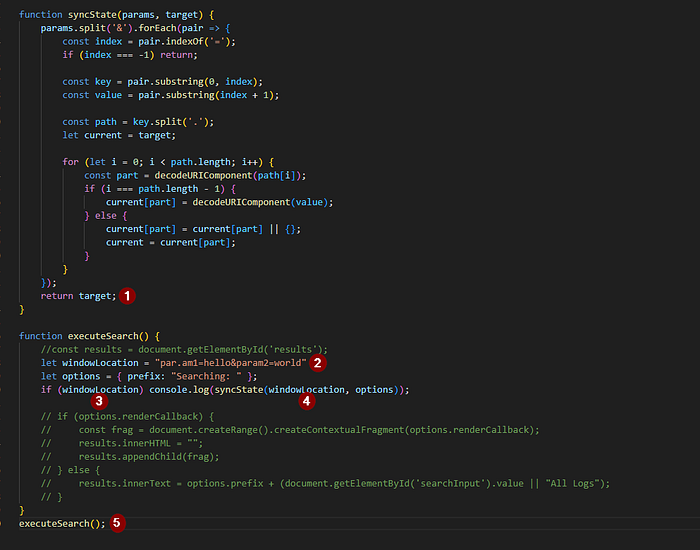Screen dimensions: 700x550
Task: Click the 'return target;' statement
Action: 79,296
